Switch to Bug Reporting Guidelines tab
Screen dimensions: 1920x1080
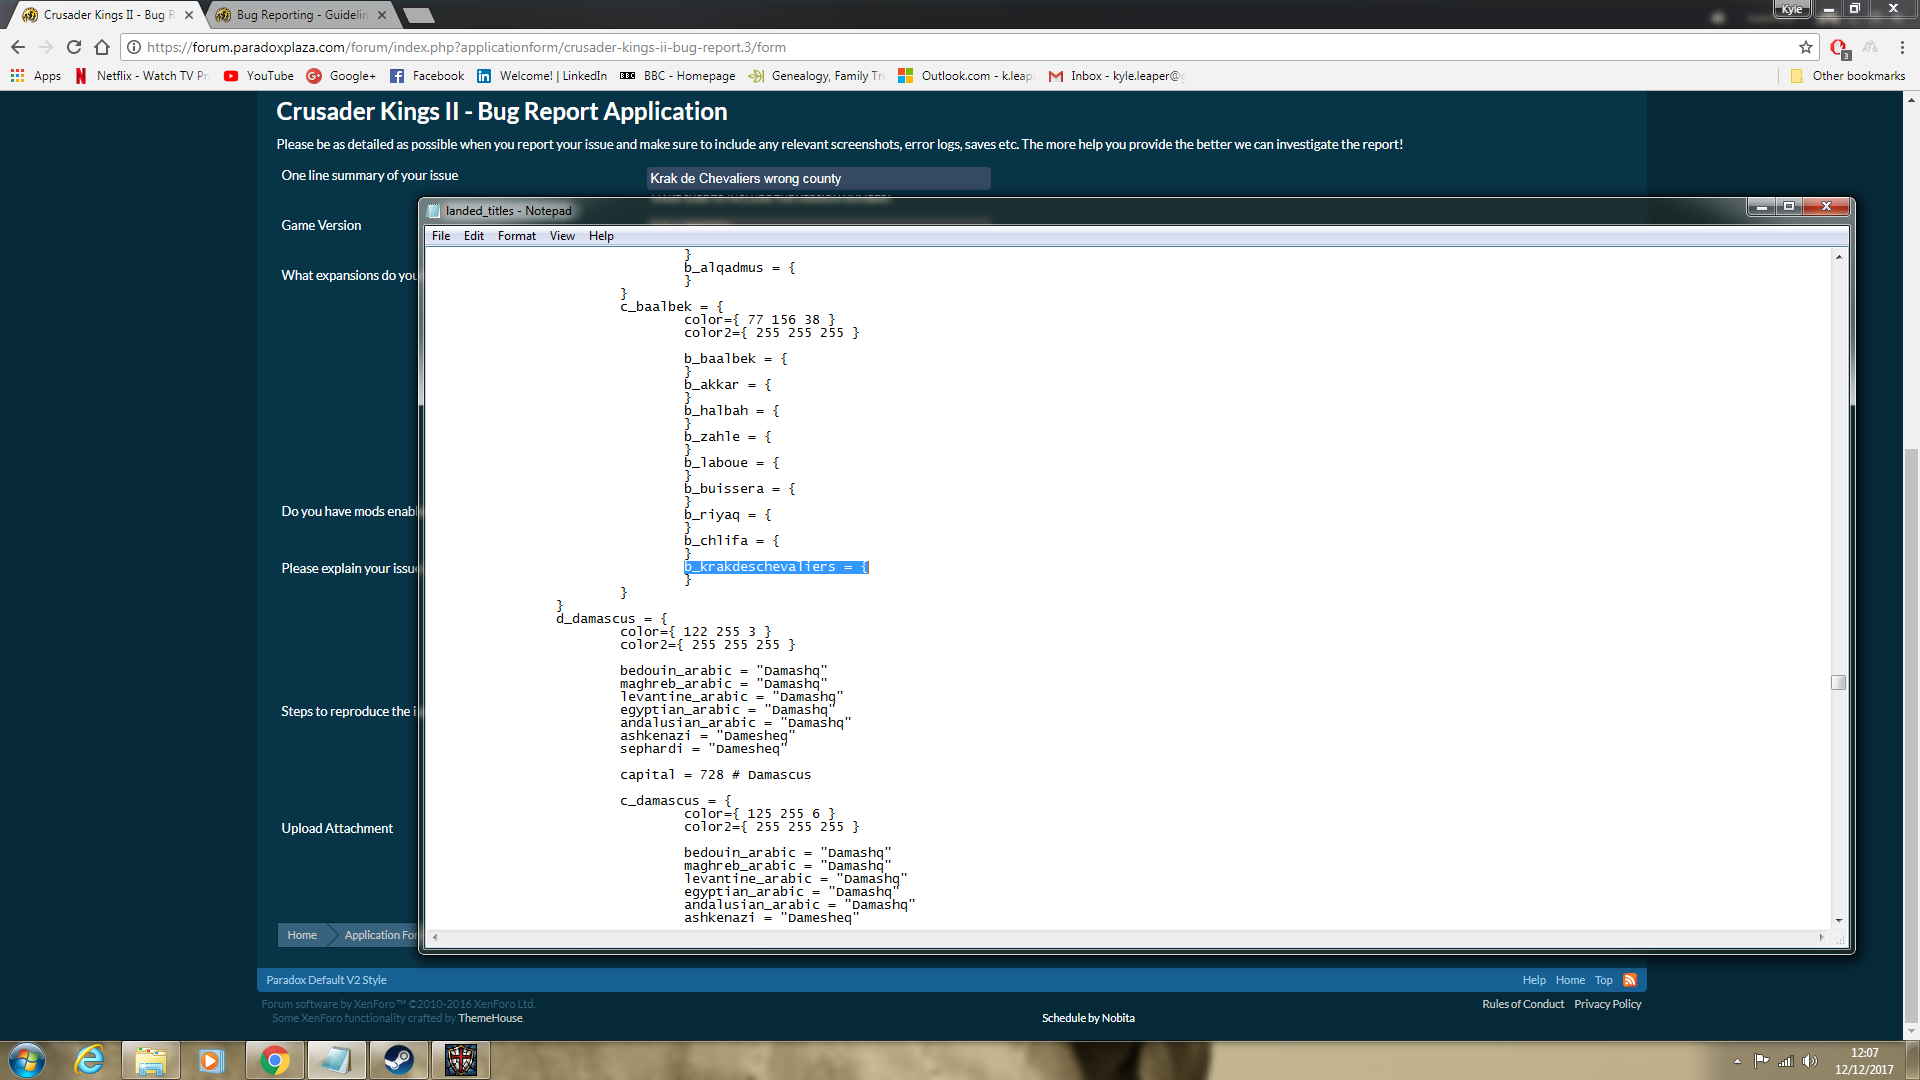(300, 15)
